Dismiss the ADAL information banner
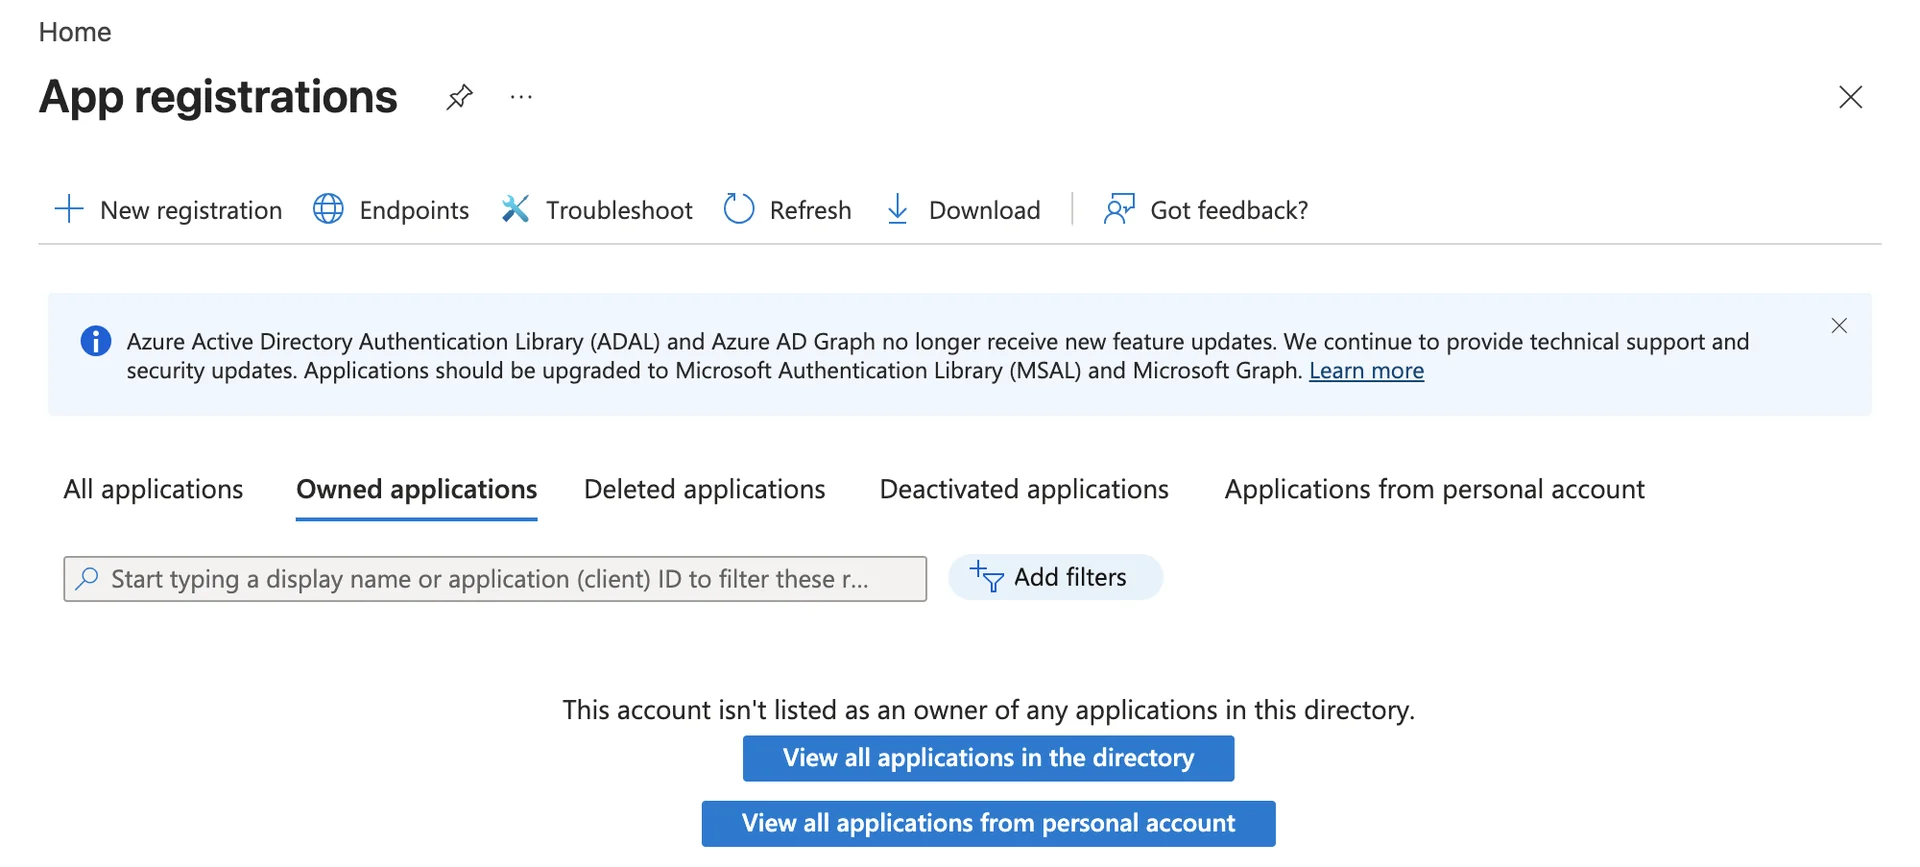The height and width of the screenshot is (867, 1920). 1839,326
